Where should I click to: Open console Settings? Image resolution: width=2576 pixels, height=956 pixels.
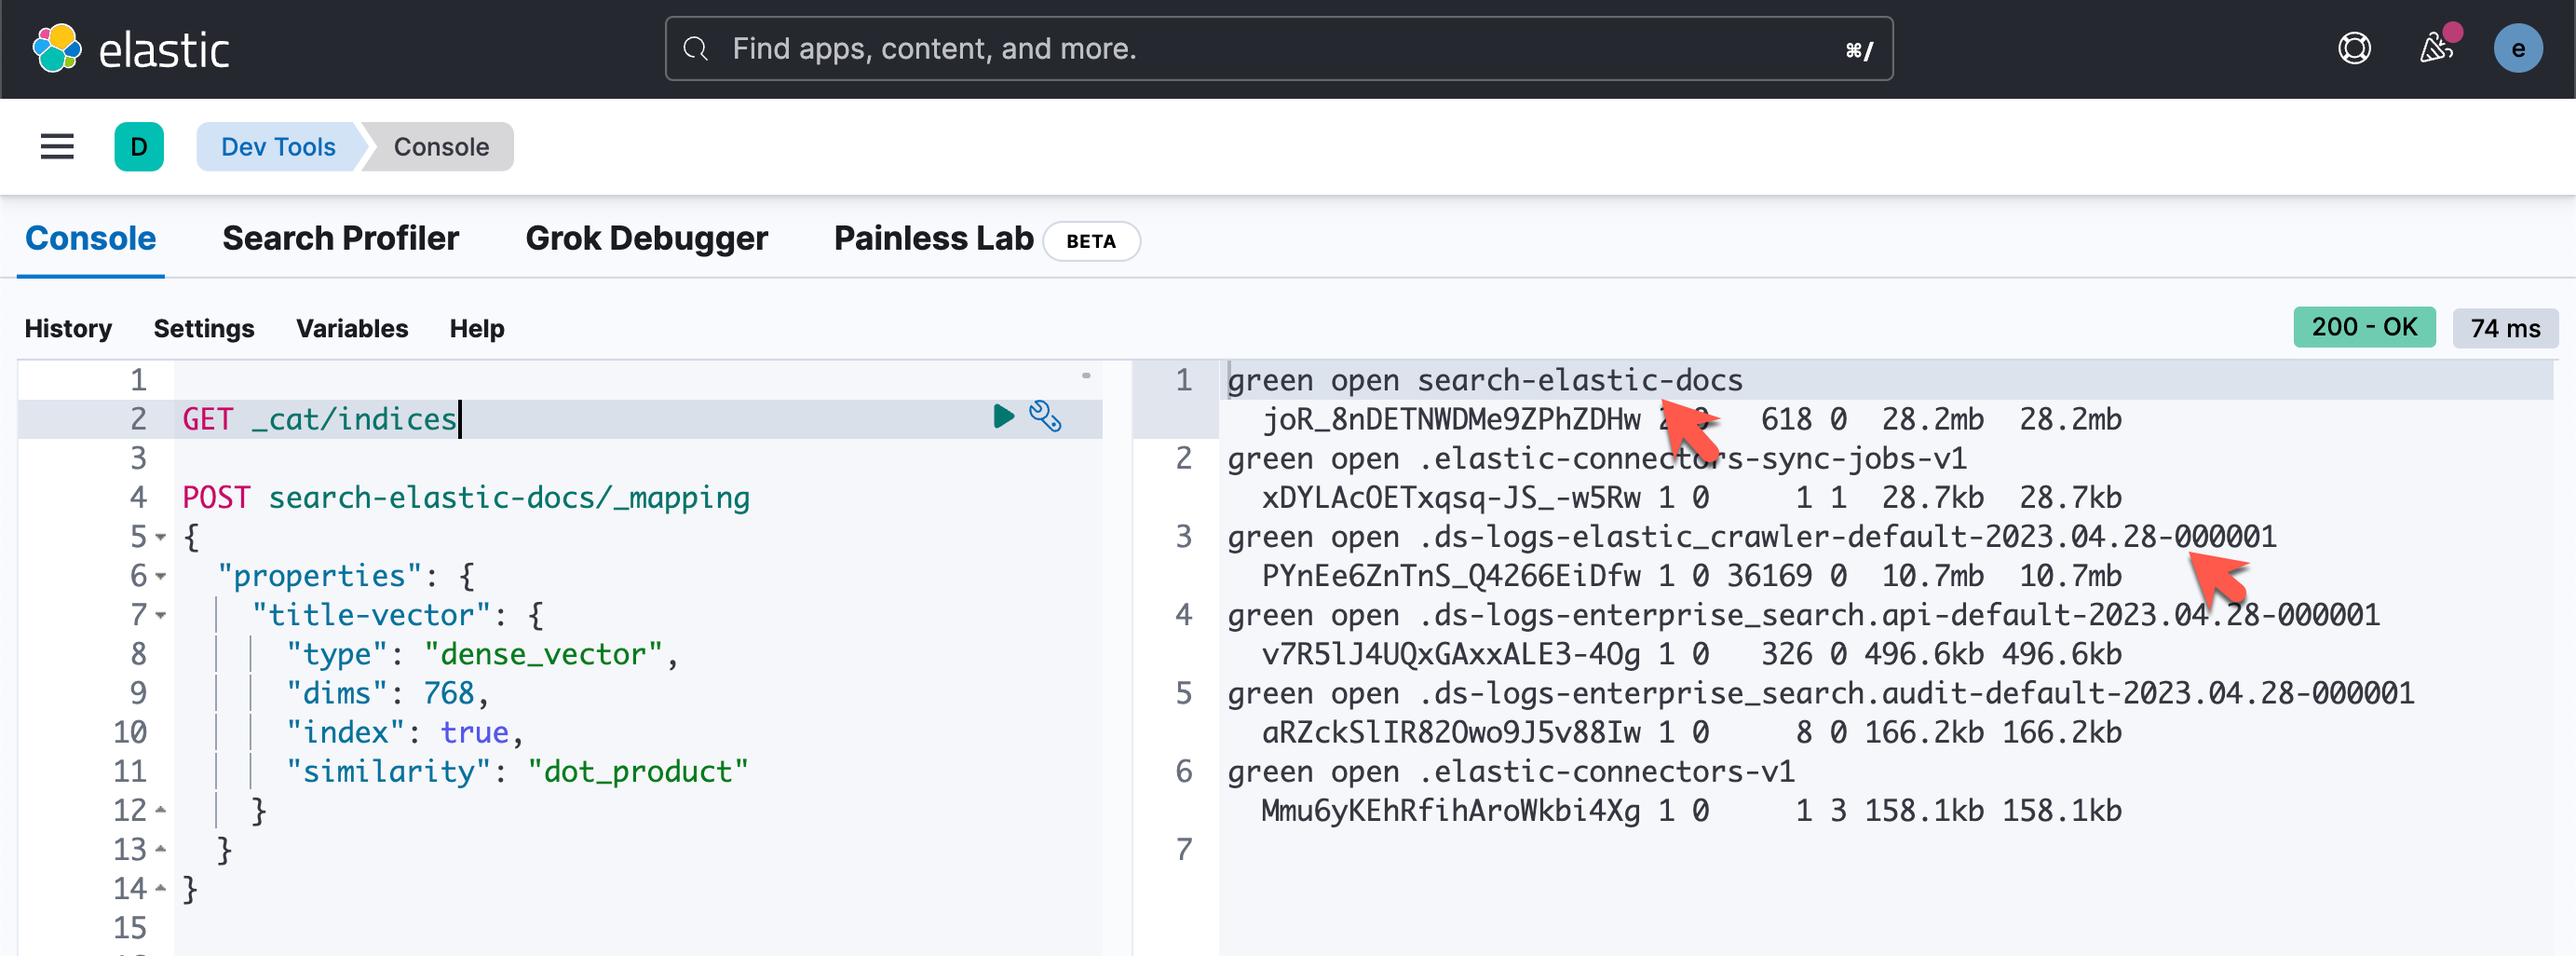click(x=204, y=328)
